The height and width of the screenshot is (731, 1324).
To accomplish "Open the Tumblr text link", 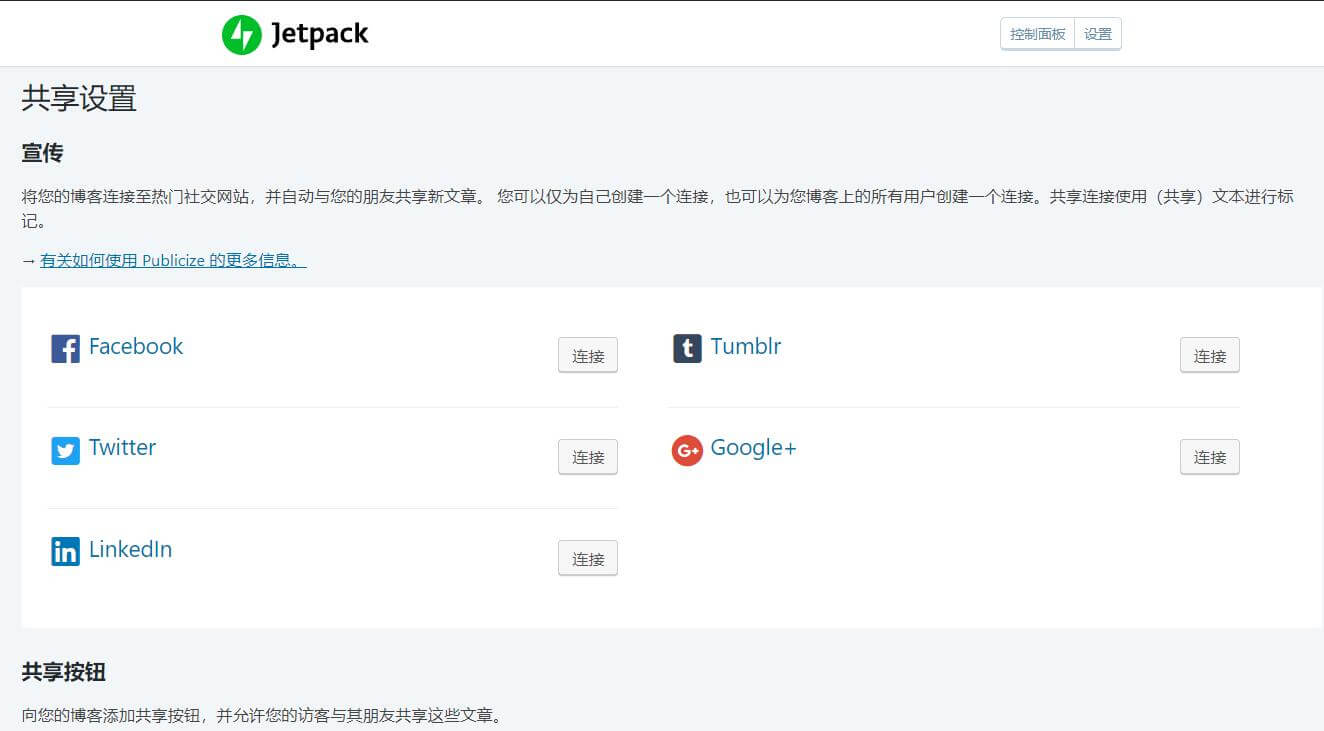I will 746,347.
